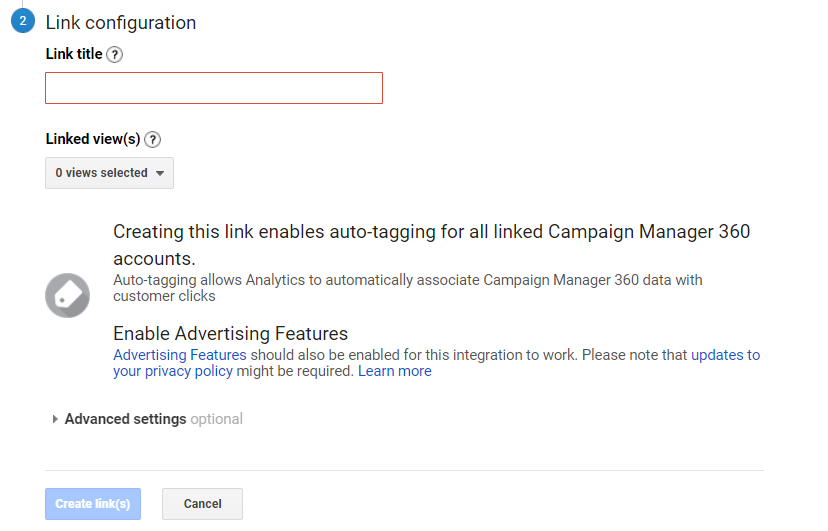
Task: Cancel the link configuration
Action: point(202,504)
